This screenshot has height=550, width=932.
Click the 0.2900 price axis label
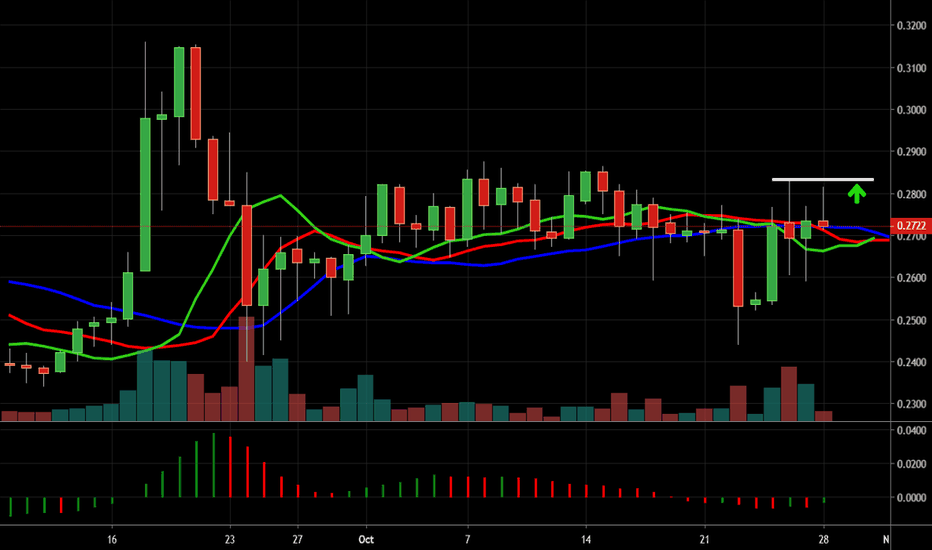click(x=911, y=152)
